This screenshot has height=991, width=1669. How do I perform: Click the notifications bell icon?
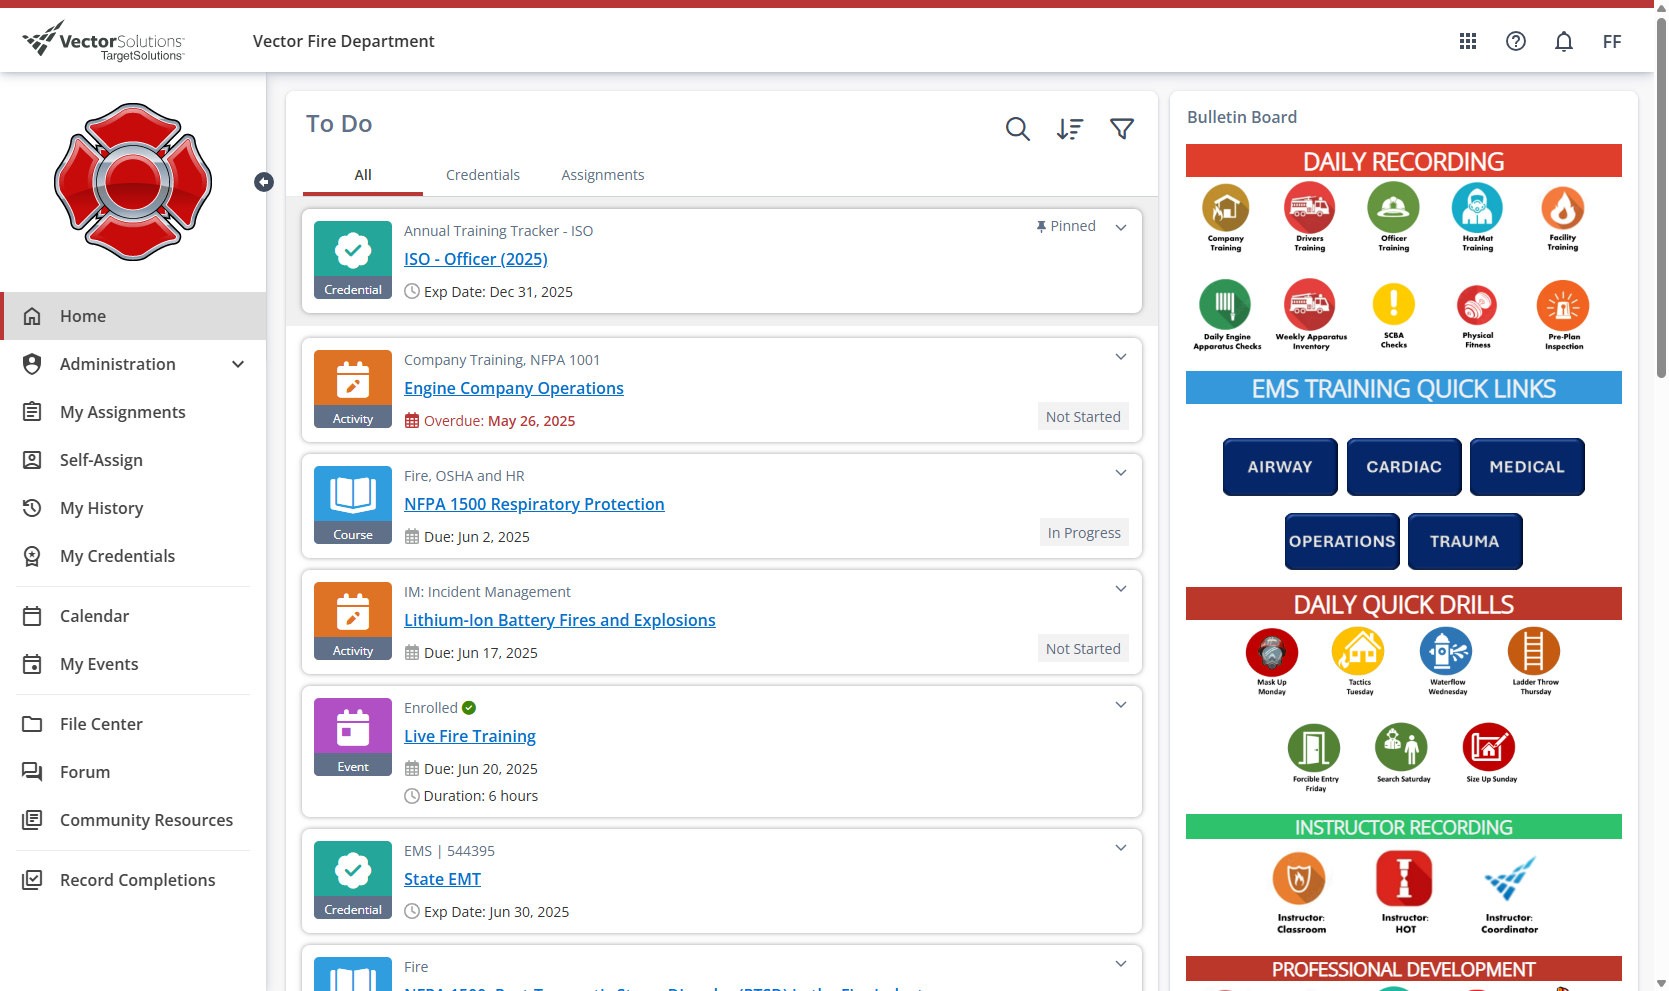(1564, 41)
